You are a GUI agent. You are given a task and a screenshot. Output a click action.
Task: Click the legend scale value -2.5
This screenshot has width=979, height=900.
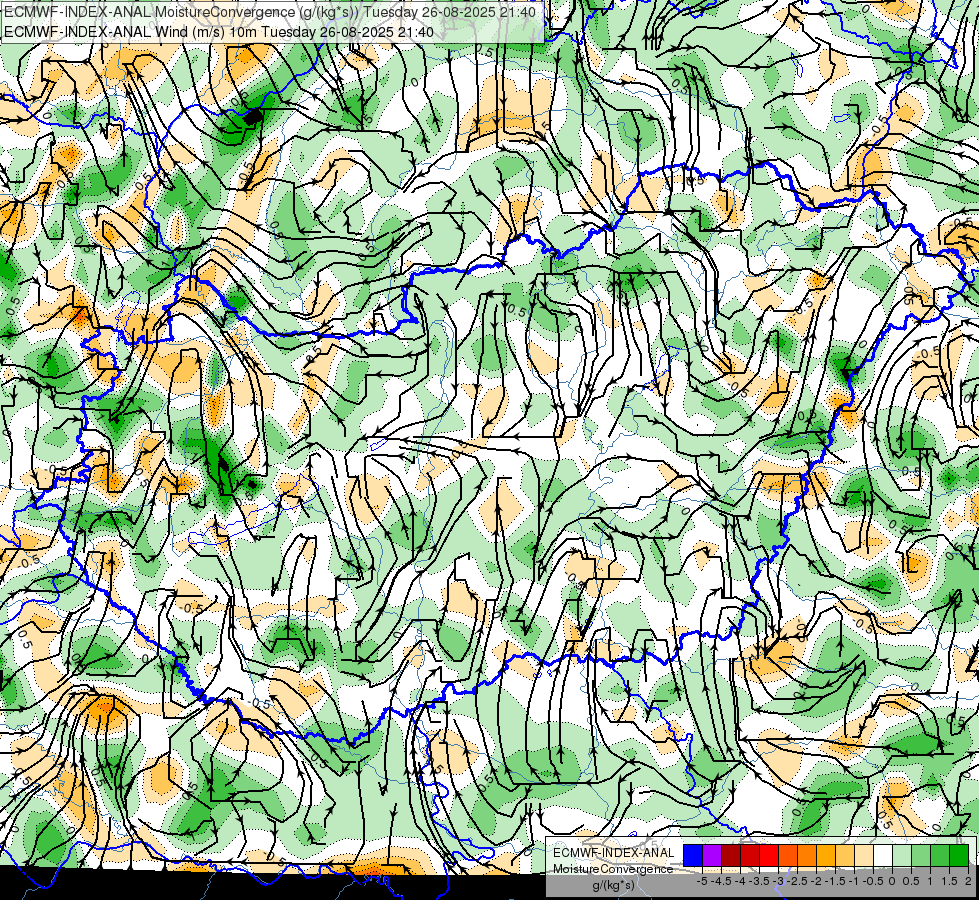[797, 881]
